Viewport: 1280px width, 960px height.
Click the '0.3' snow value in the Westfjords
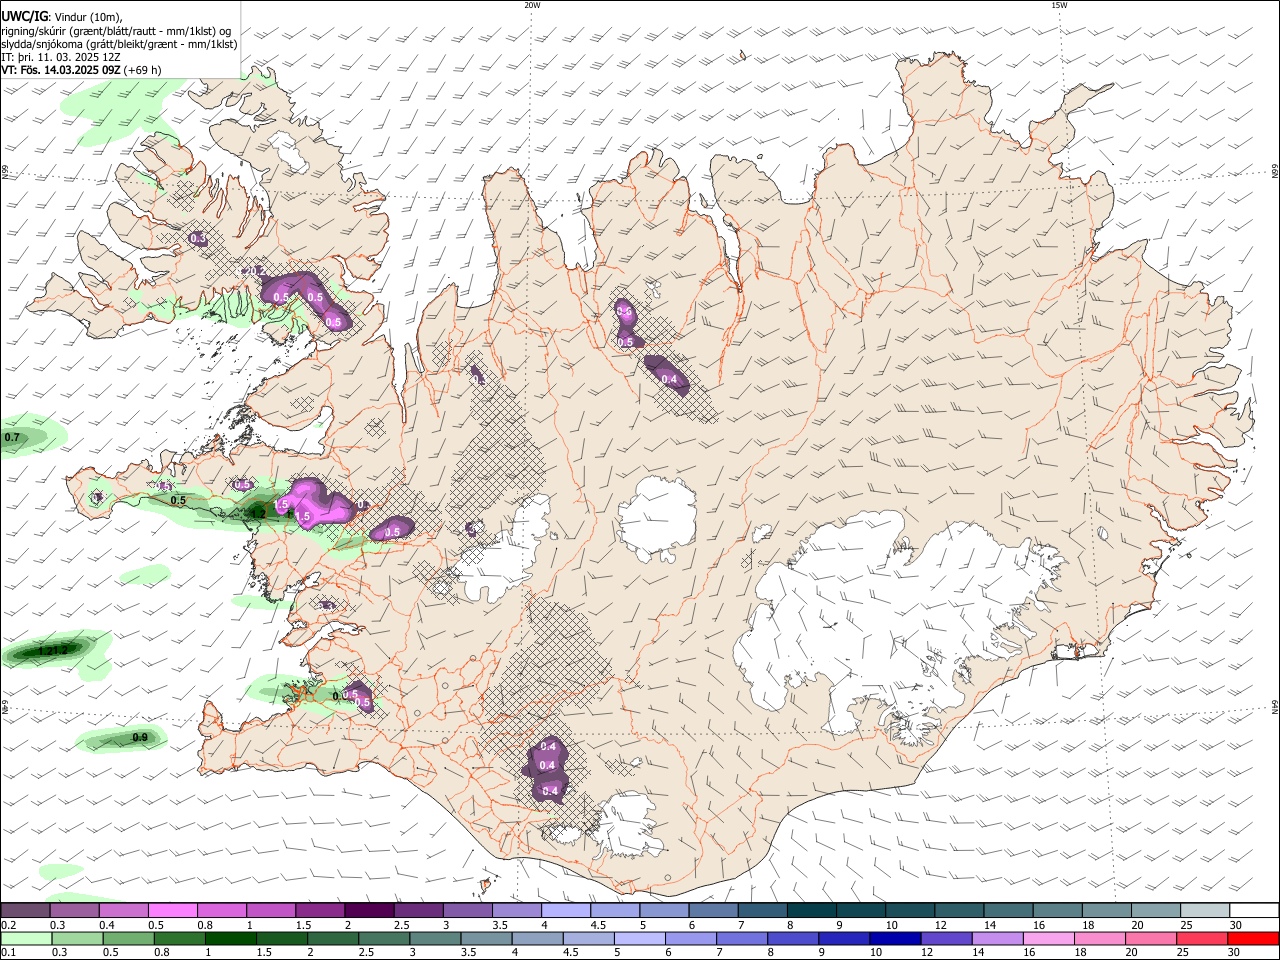point(198,238)
